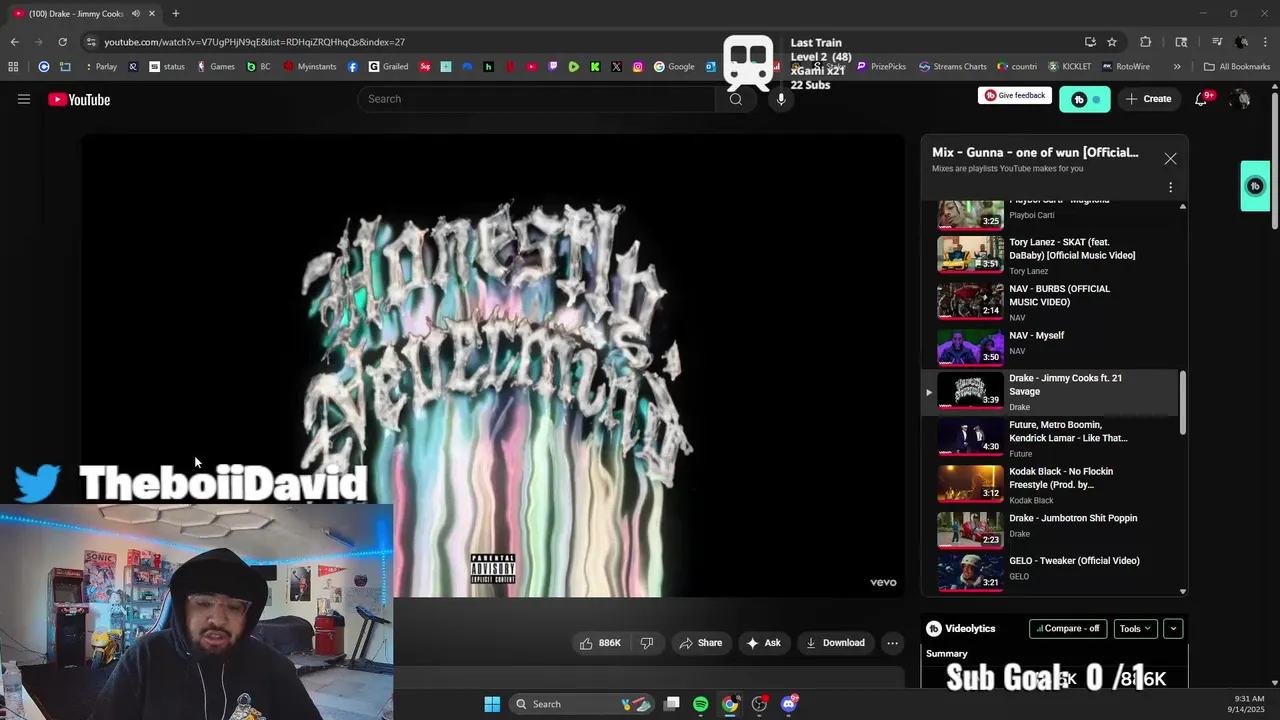Open the Twitch bookmark icon
The width and height of the screenshot is (1280, 720).
(553, 67)
